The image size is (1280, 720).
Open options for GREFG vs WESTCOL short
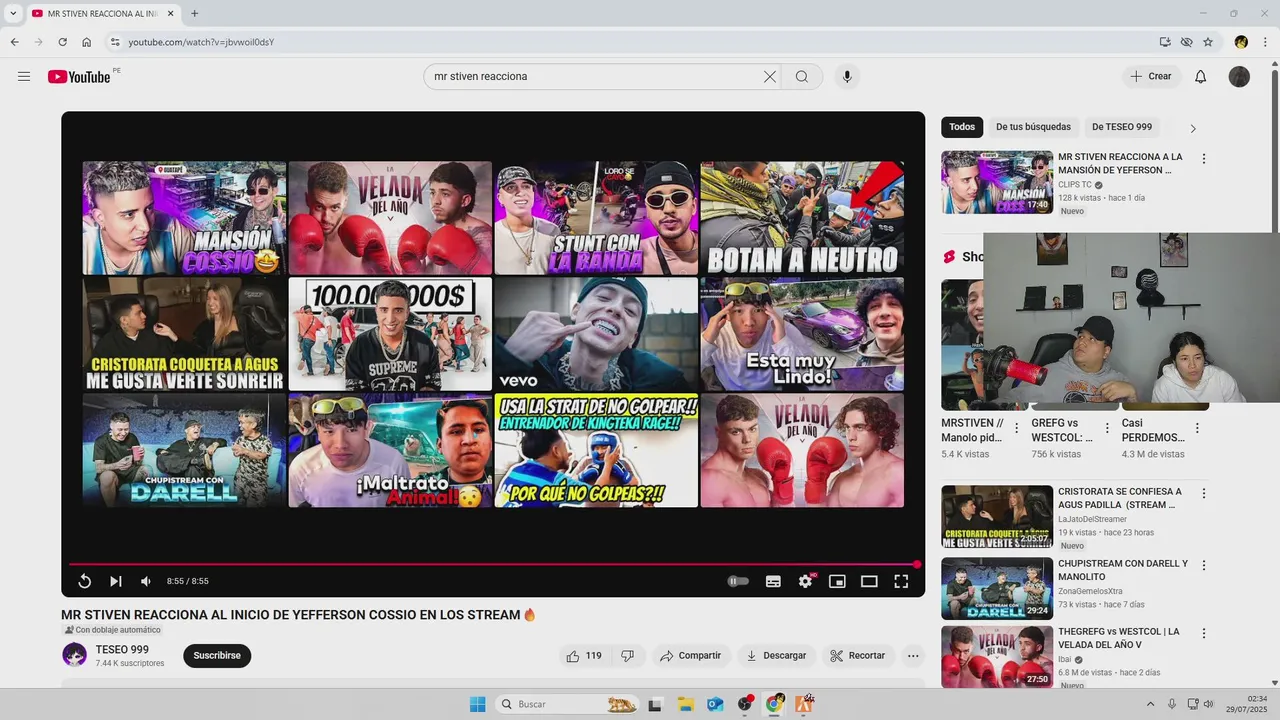pyautogui.click(x=1107, y=428)
